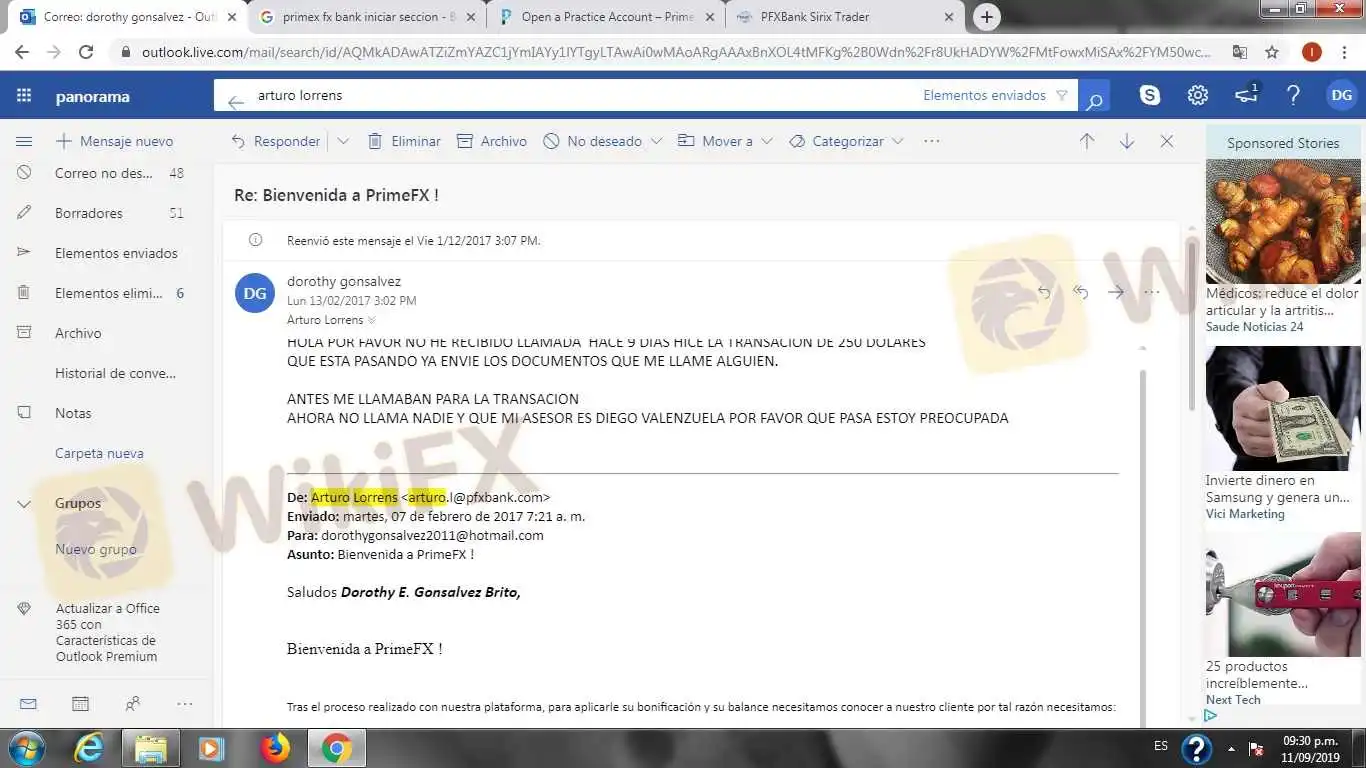Forward the message with the arrow icon
This screenshot has height=768, width=1366.
(1116, 292)
